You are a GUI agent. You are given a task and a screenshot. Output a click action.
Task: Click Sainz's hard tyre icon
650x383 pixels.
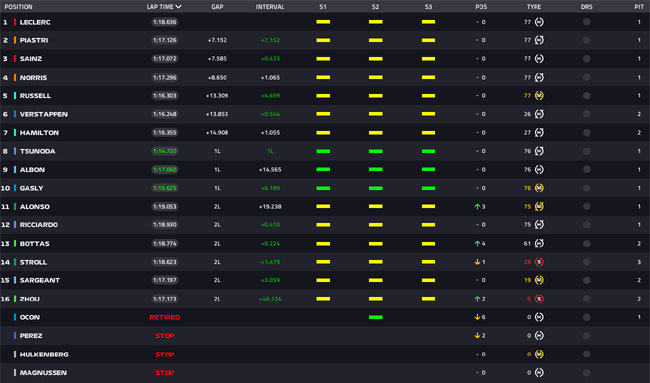pyautogui.click(x=539, y=59)
